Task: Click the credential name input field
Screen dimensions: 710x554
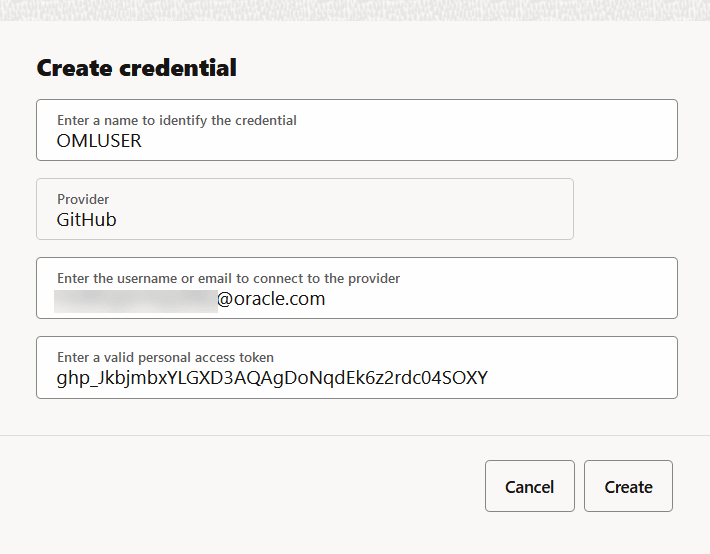Action: 356,130
